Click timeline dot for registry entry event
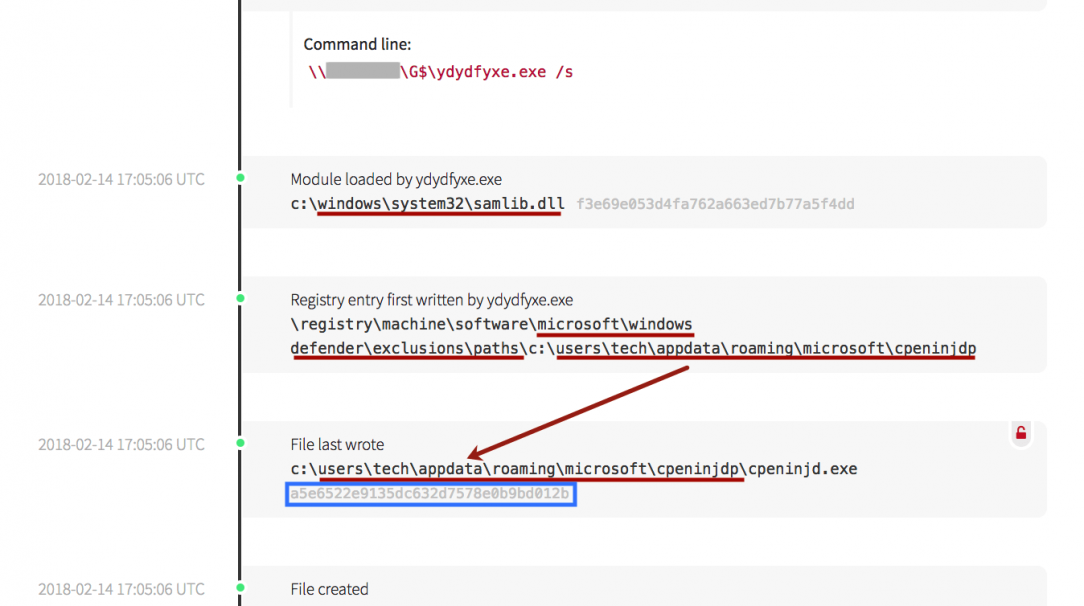This screenshot has width=1084, height=606. [x=240, y=299]
